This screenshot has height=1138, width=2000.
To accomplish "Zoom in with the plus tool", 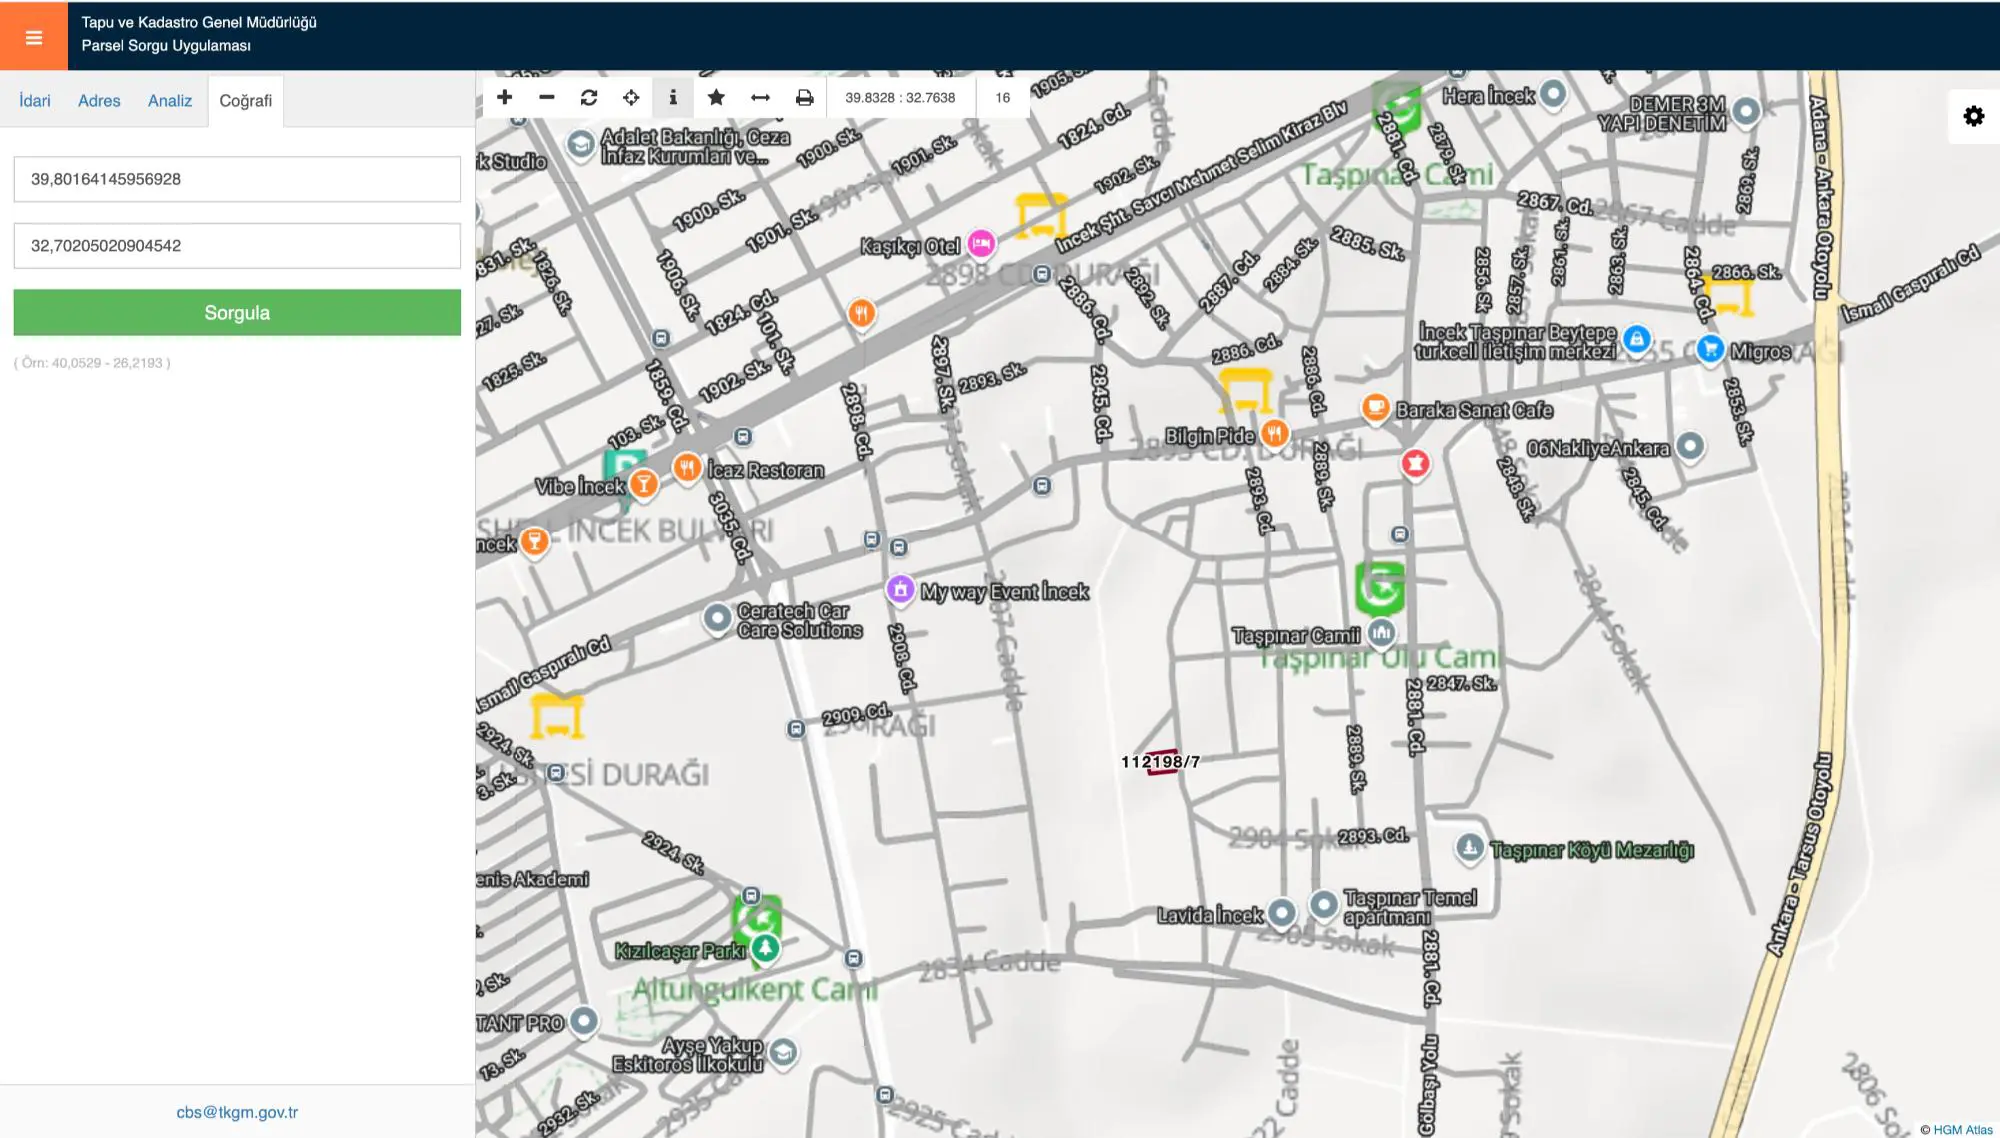I will (x=505, y=97).
